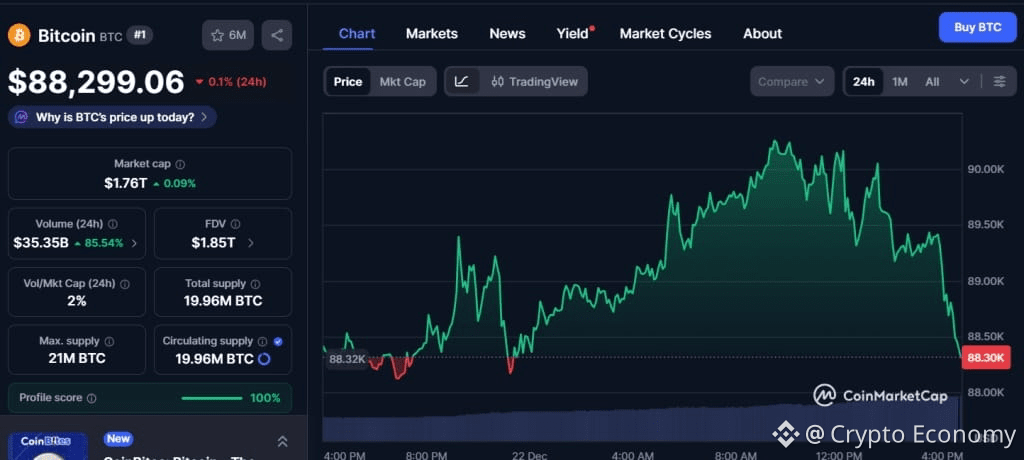Click the $1.85T FDV value
1024x460 pixels.
pyautogui.click(x=214, y=244)
